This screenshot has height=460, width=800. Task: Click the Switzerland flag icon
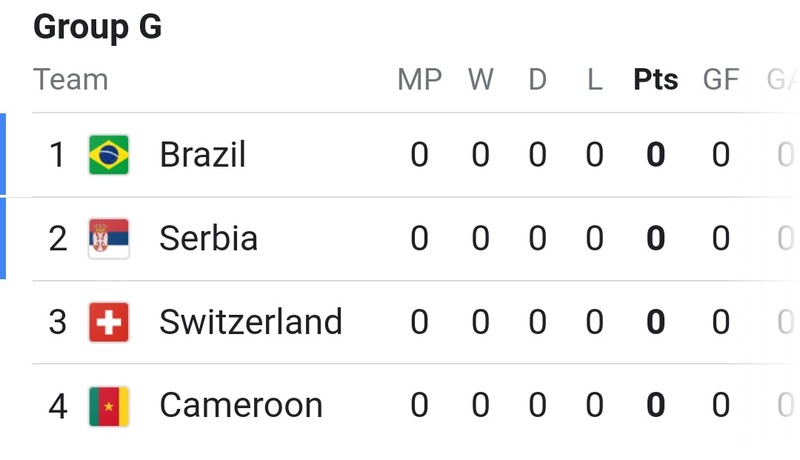[x=109, y=322]
